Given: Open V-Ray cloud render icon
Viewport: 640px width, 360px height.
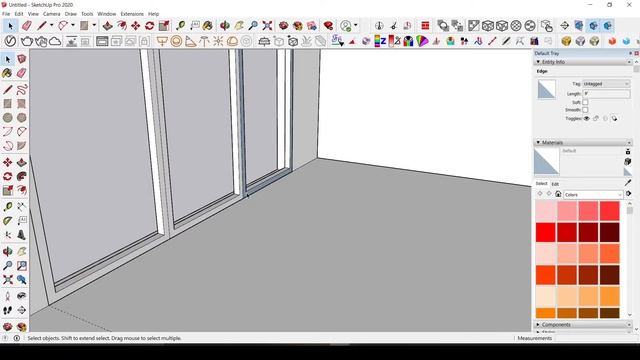Looking at the screenshot, I should tap(55, 41).
